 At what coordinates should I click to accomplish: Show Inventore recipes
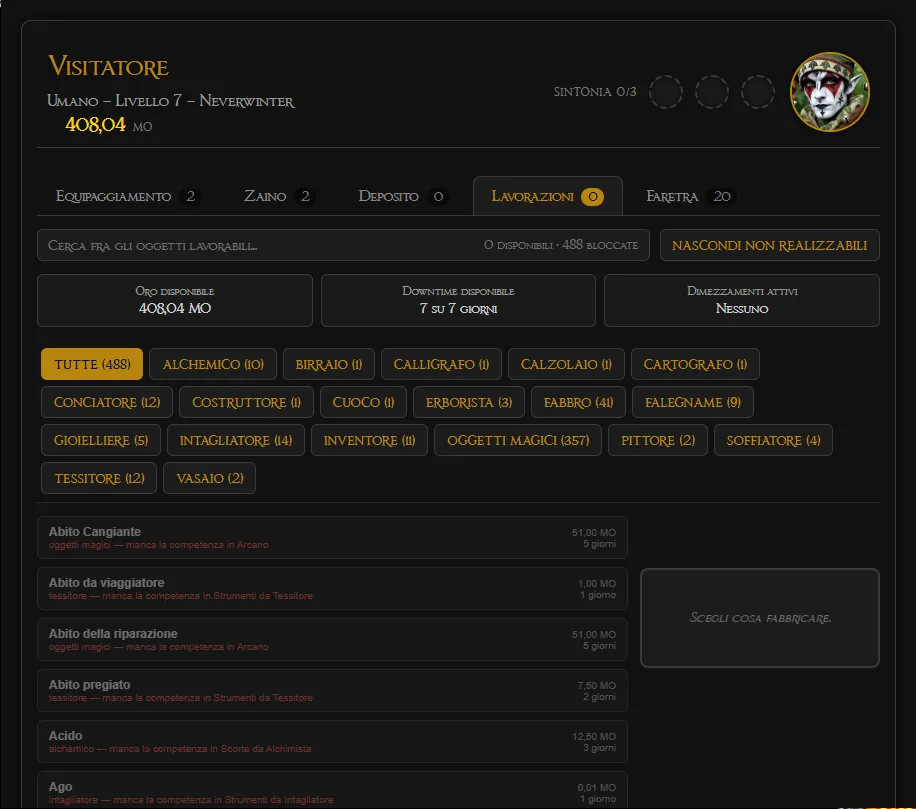coord(369,440)
